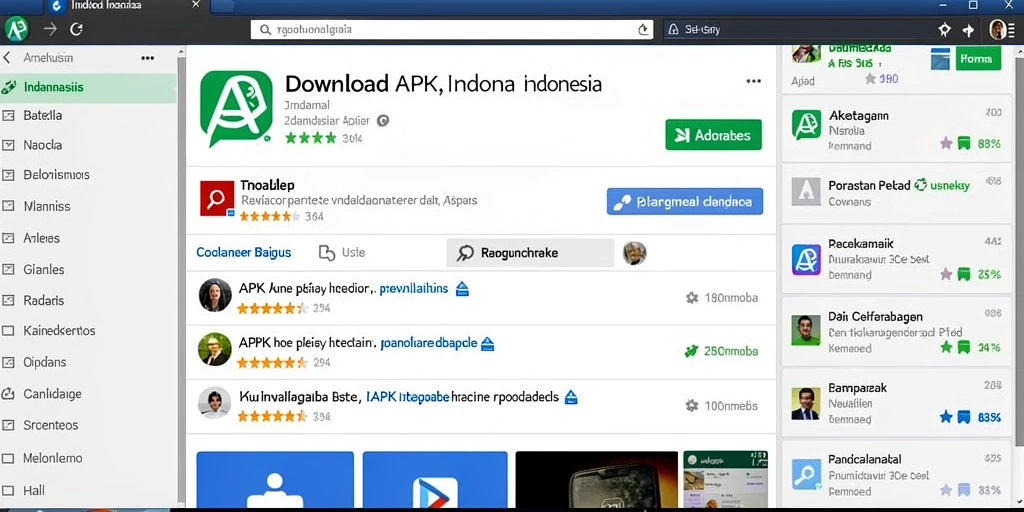Open the Pandcalanatal search app icon
Screen dimensions: 1024x512
806,475
